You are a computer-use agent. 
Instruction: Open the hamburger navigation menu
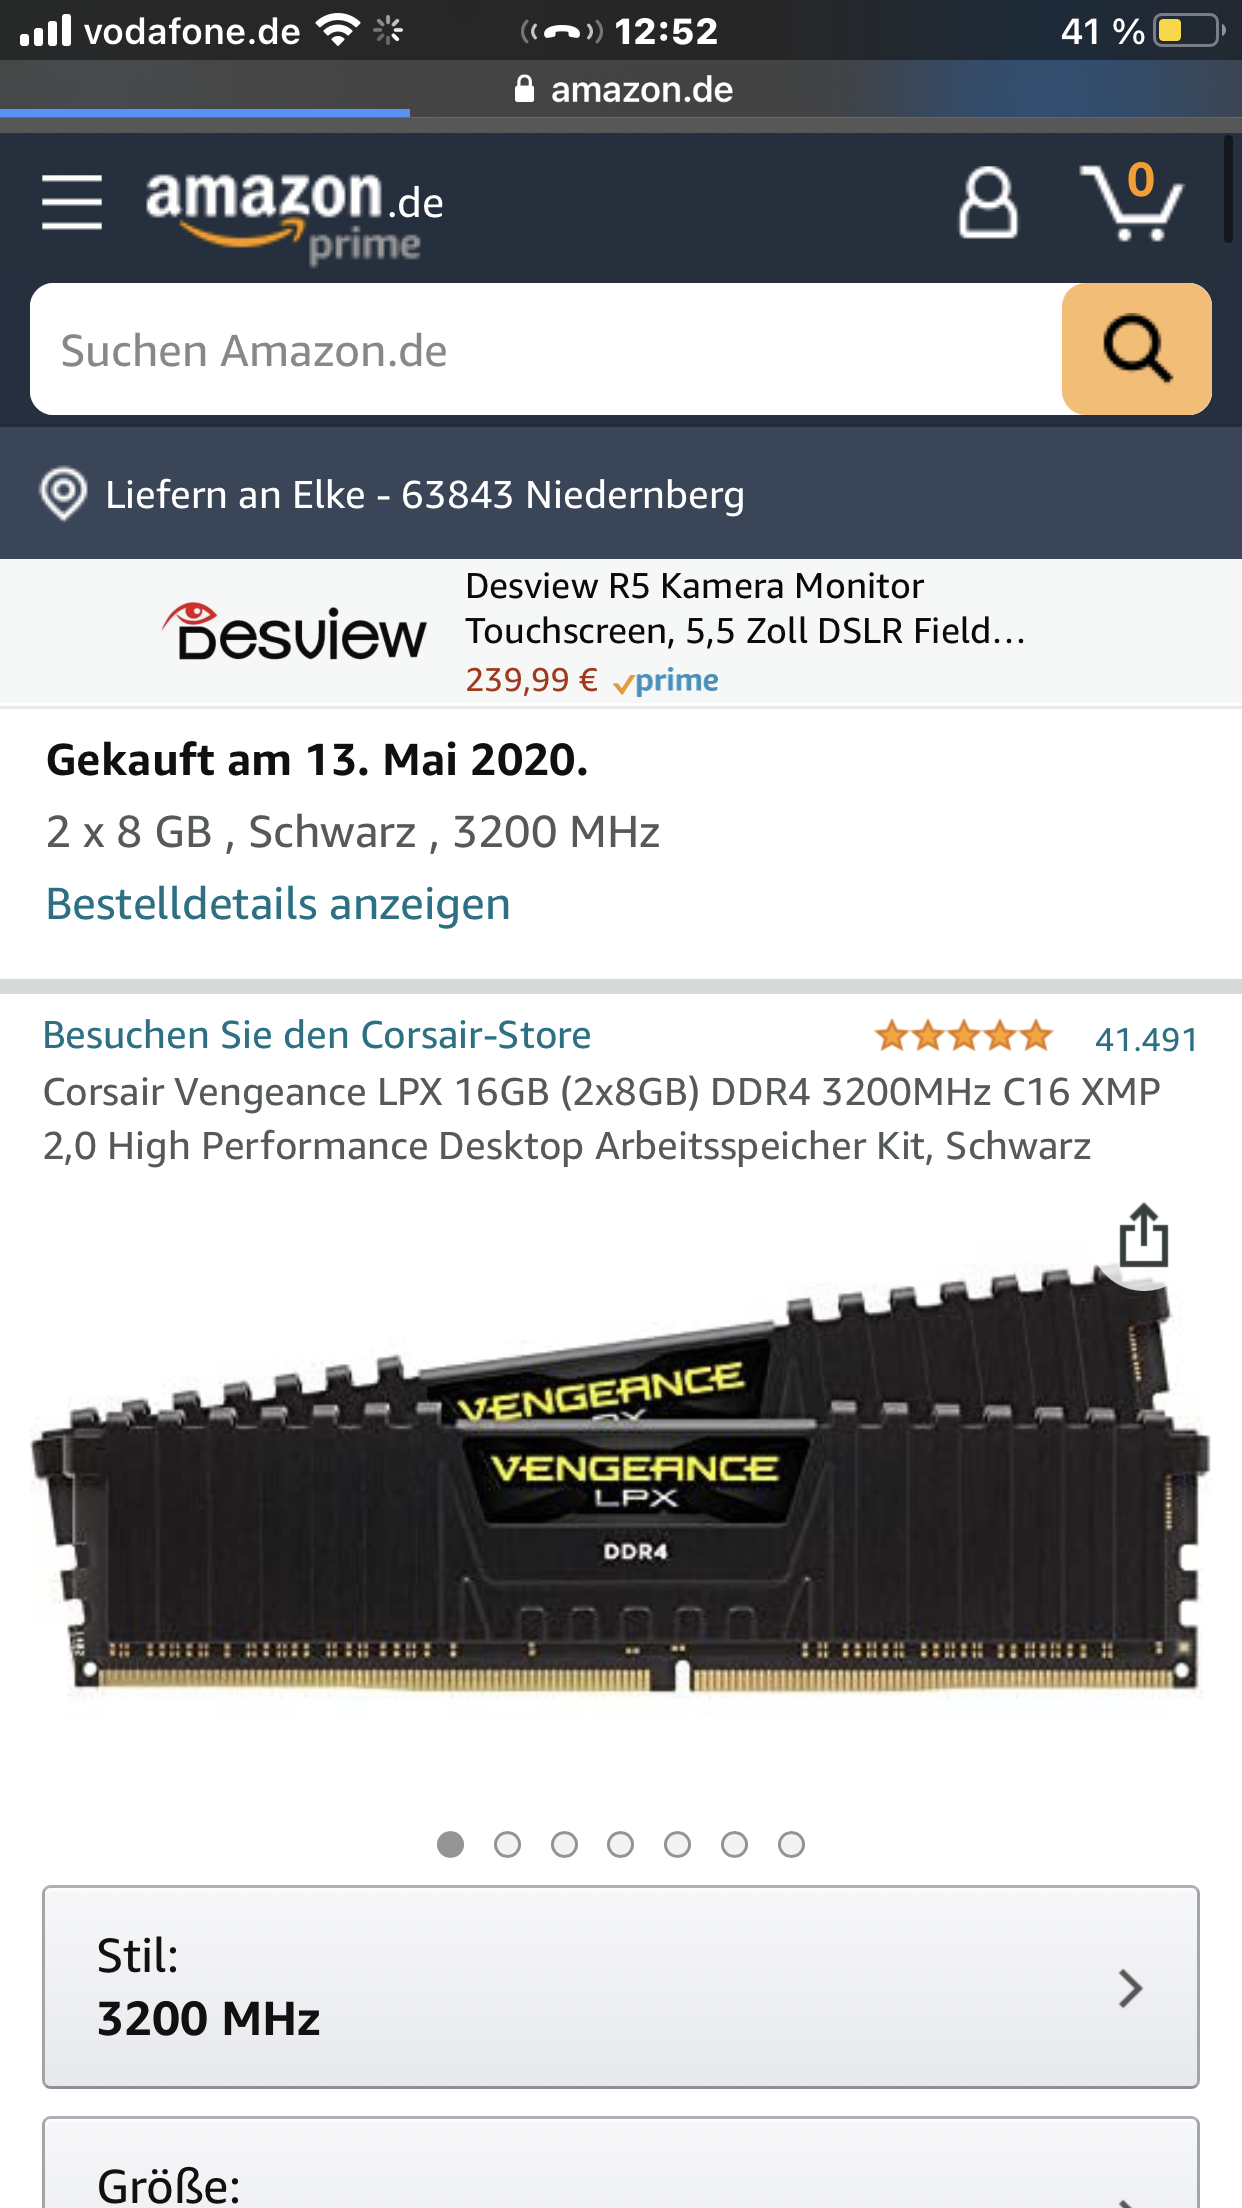pyautogui.click(x=72, y=202)
